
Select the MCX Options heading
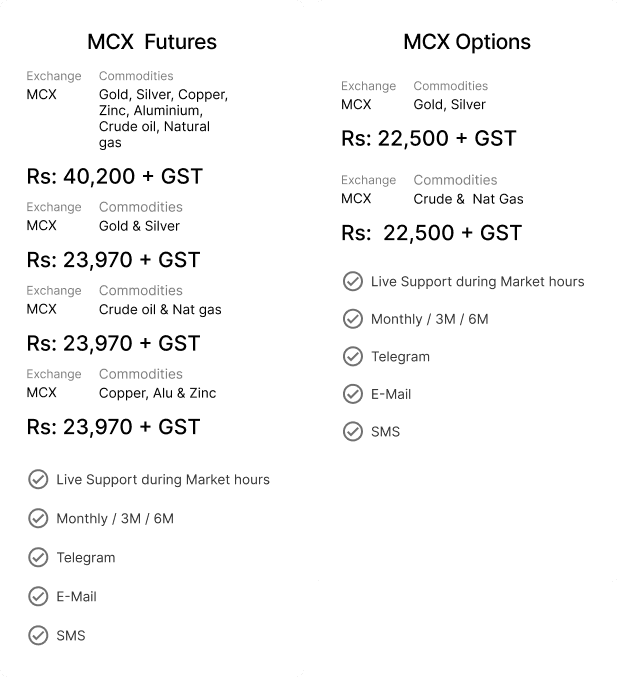[x=467, y=42]
